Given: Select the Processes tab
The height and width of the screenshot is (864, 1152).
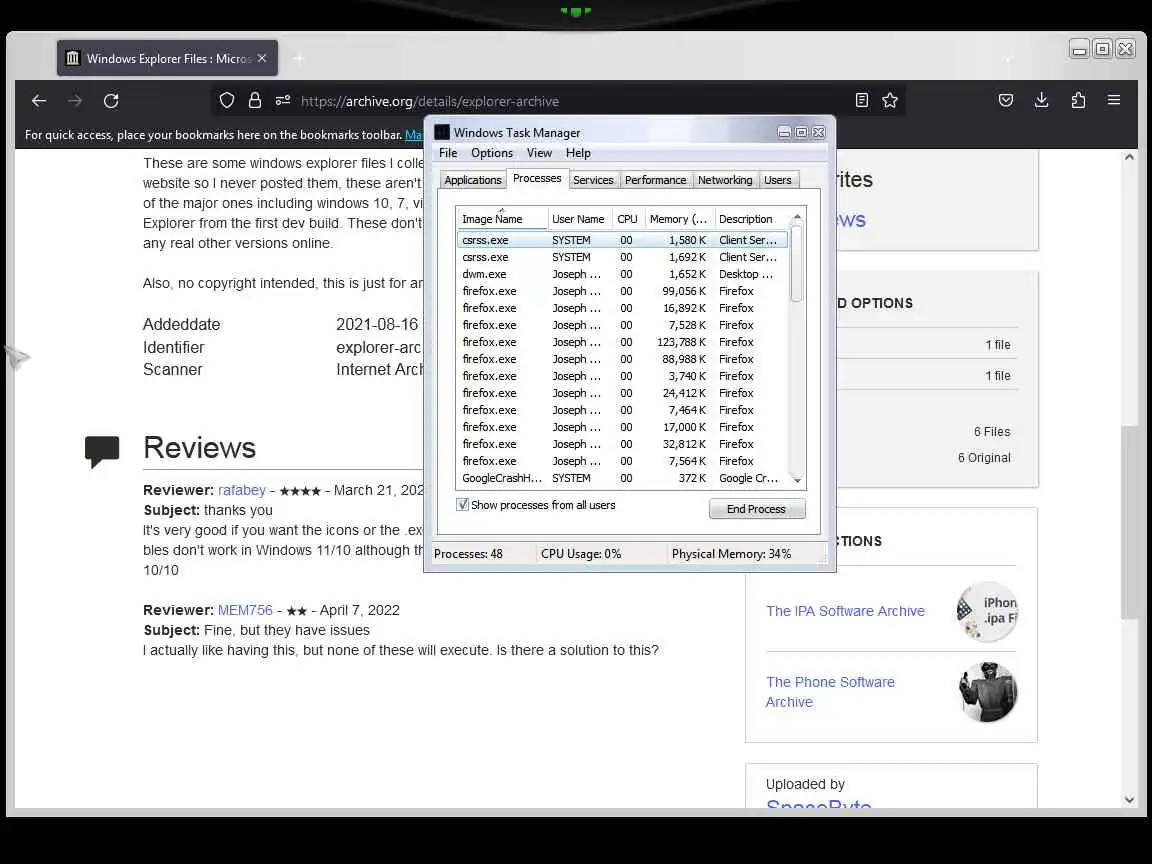Looking at the screenshot, I should (x=537, y=179).
